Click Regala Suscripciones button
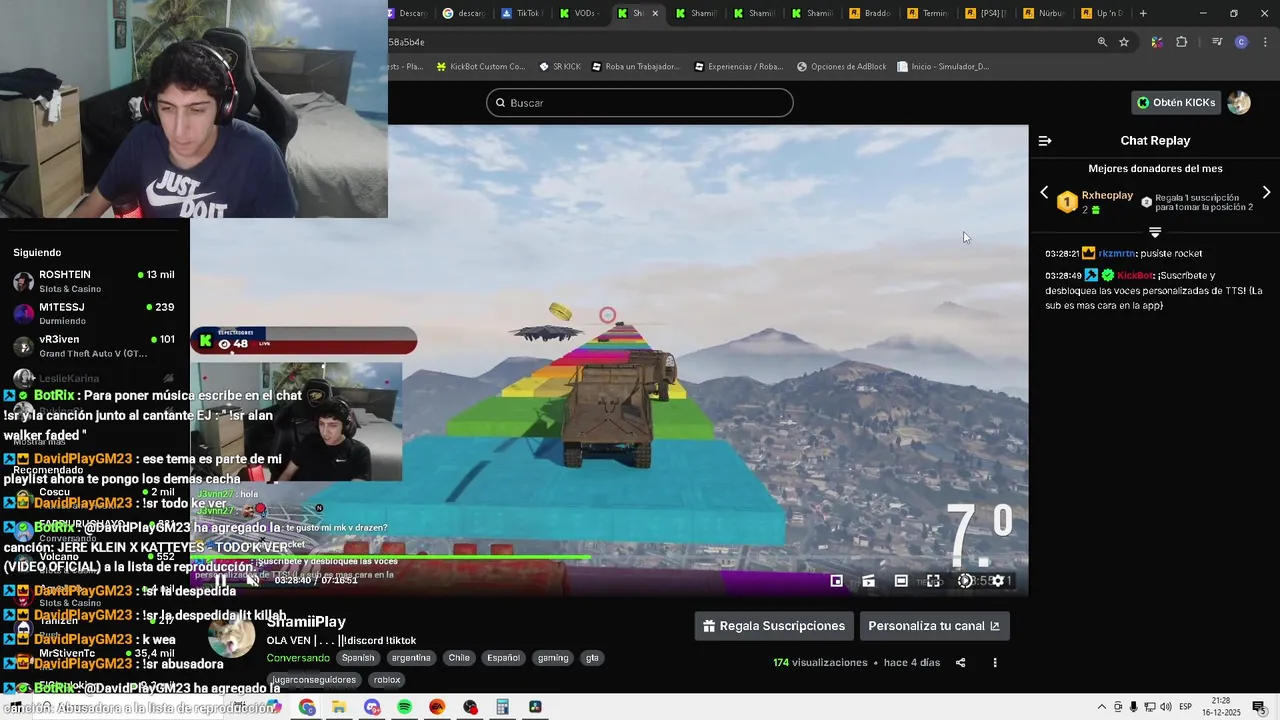This screenshot has width=1280, height=720. 774,626
